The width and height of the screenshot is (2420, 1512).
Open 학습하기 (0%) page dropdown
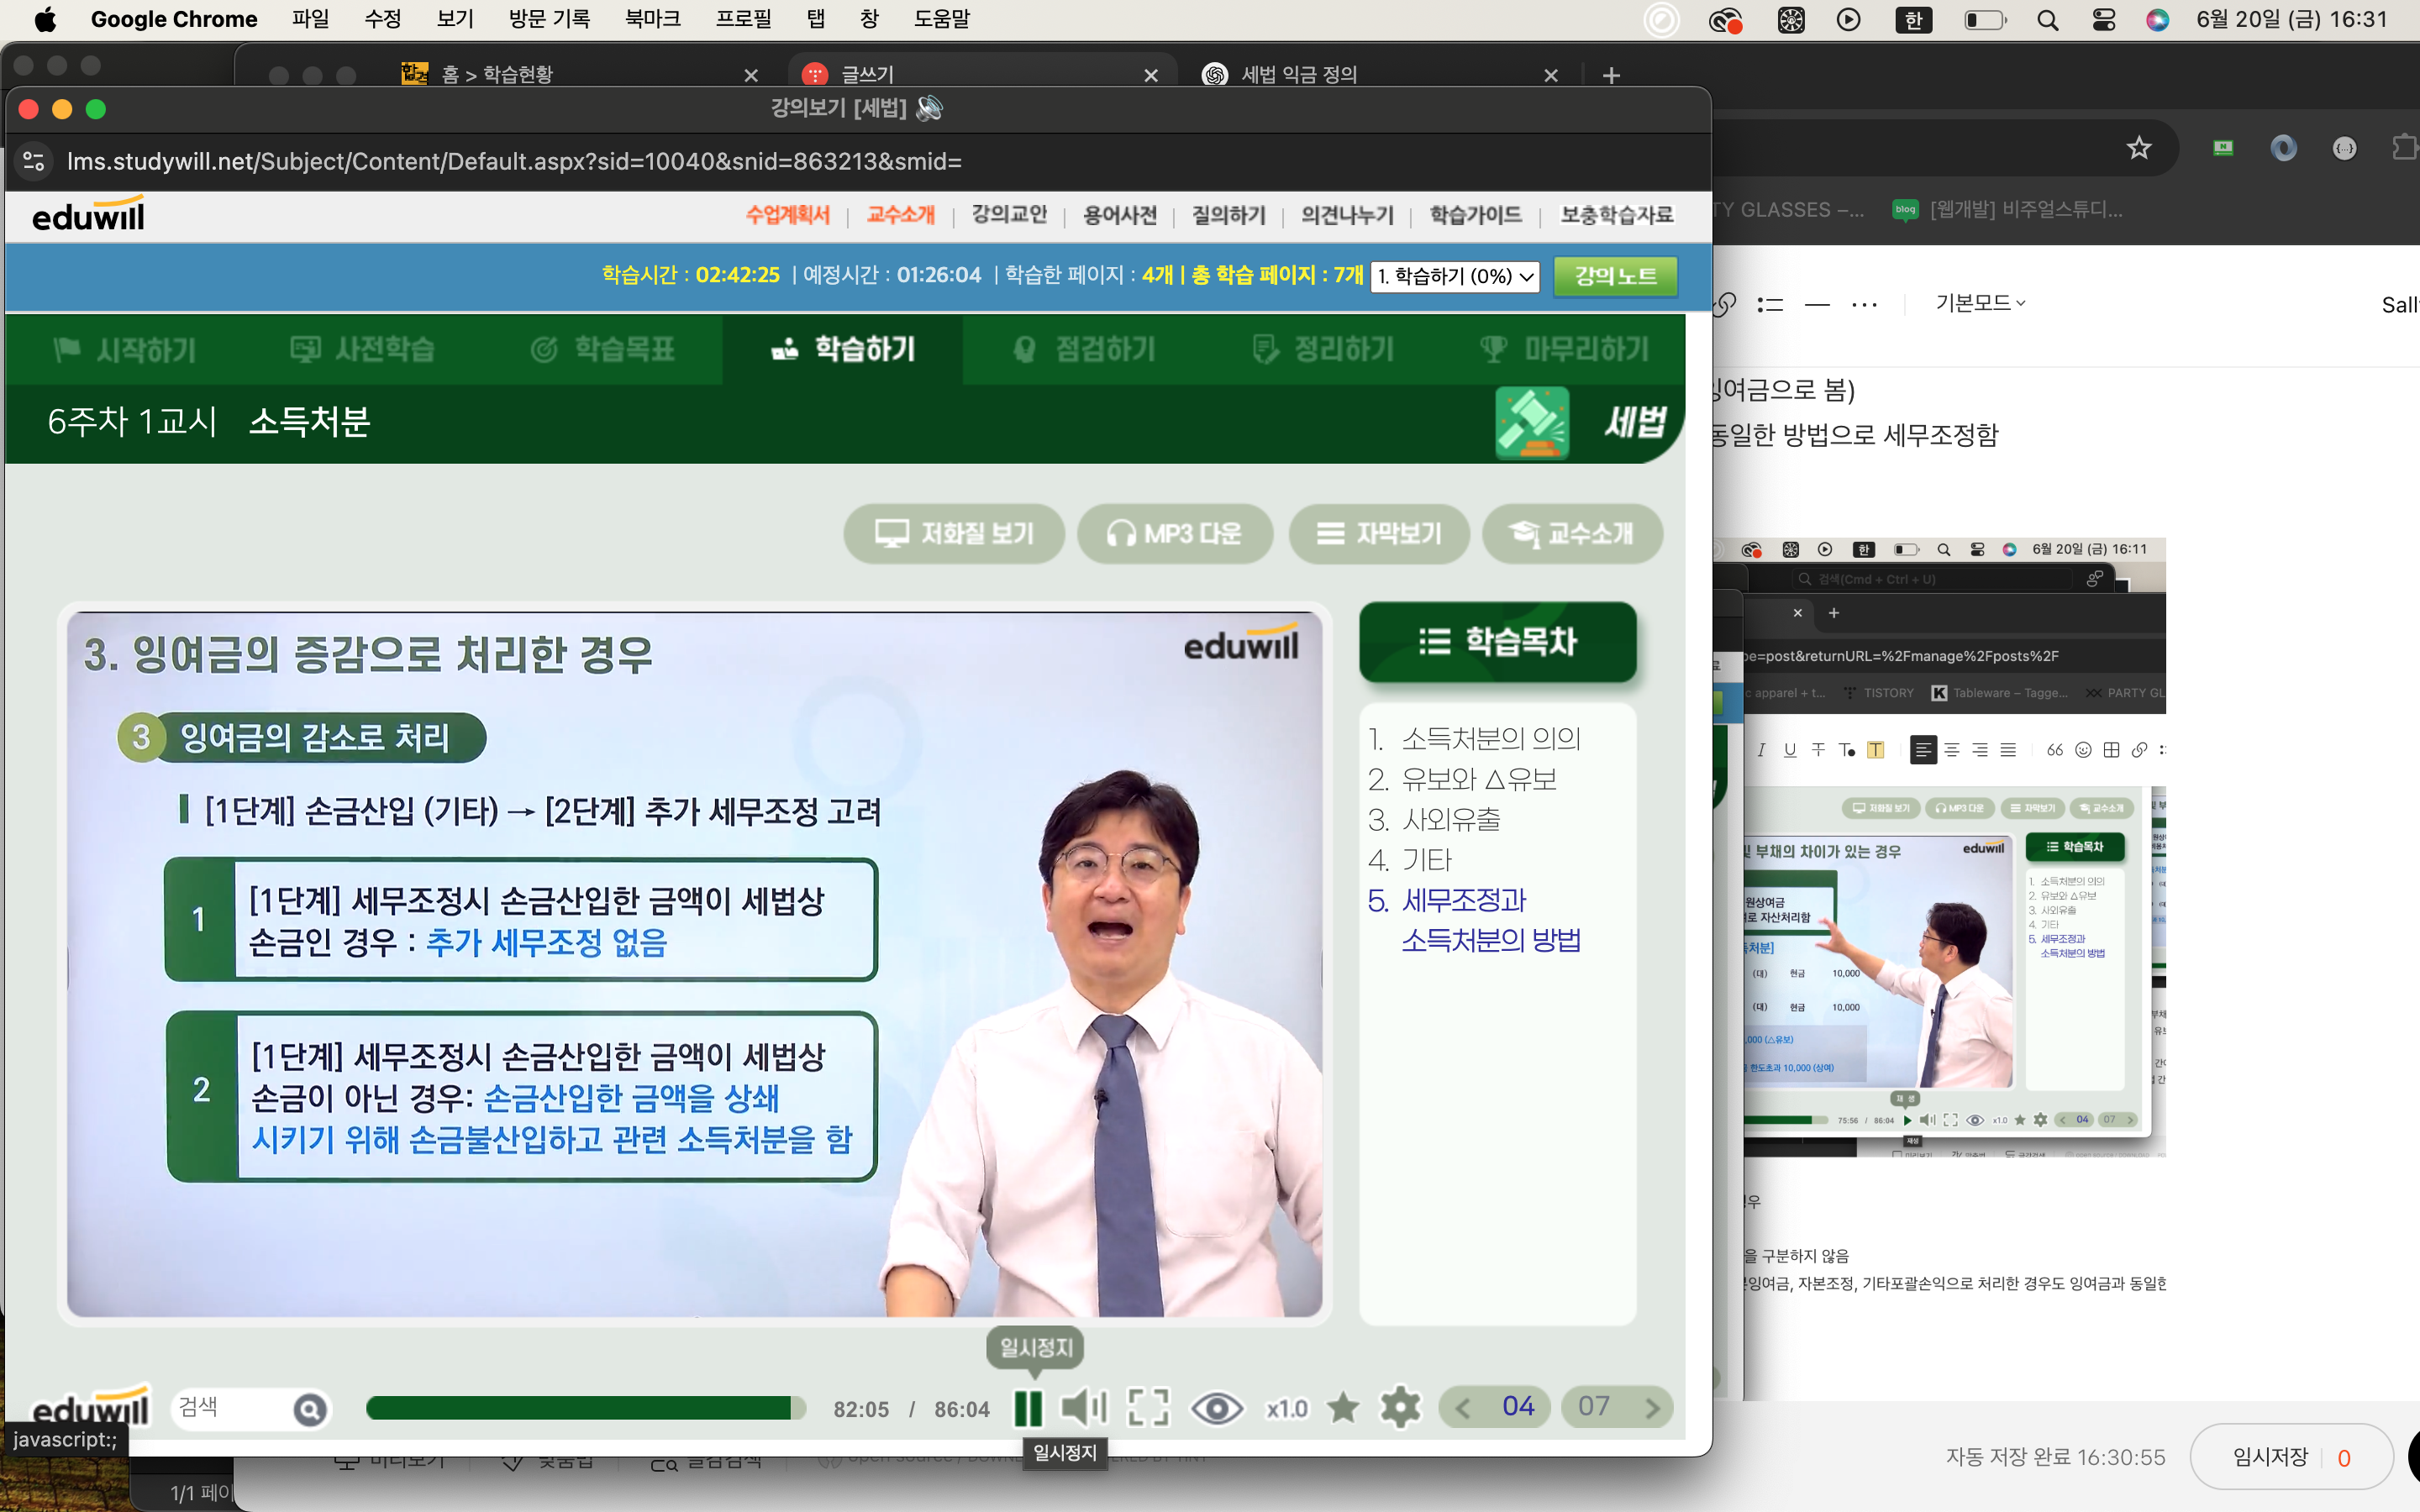(x=1455, y=276)
